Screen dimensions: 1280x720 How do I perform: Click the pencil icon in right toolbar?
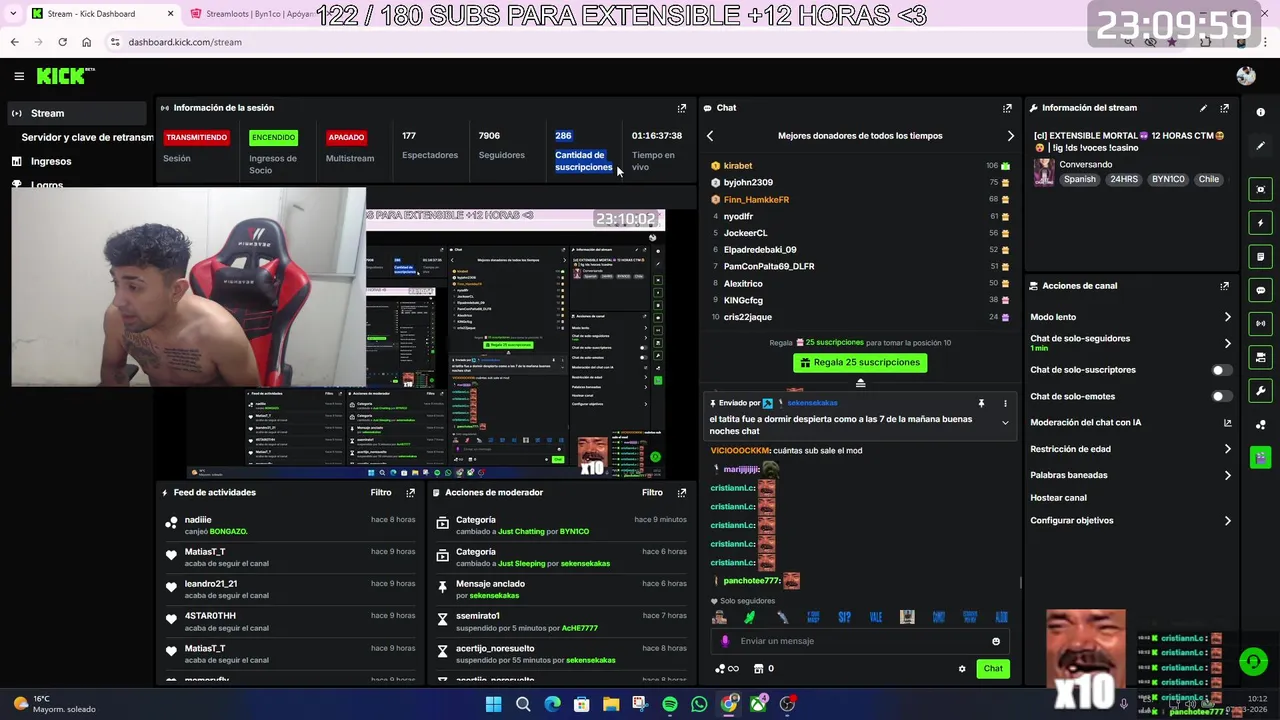(x=1260, y=146)
